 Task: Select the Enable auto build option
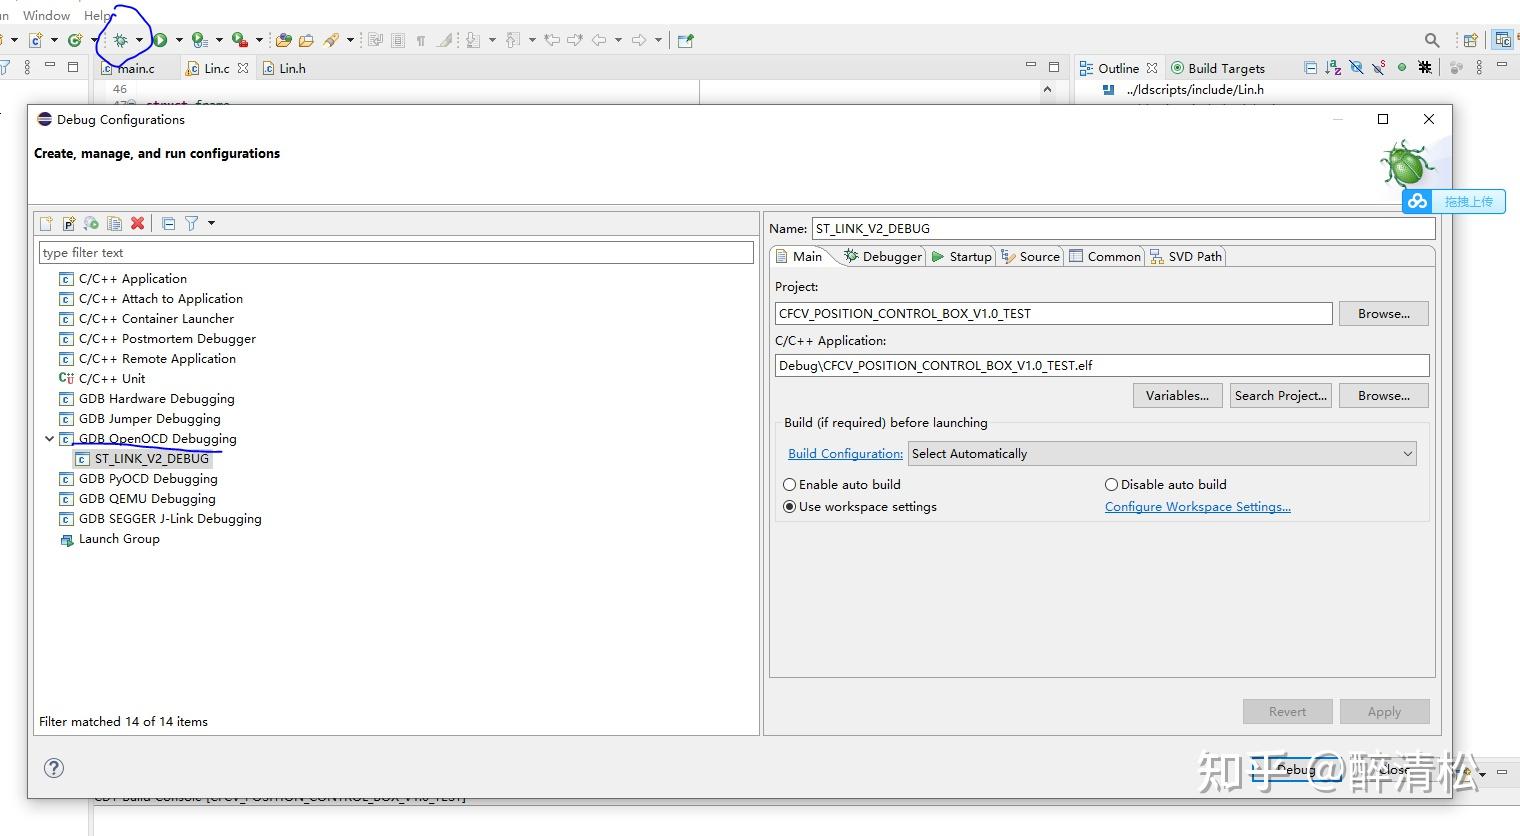point(790,484)
